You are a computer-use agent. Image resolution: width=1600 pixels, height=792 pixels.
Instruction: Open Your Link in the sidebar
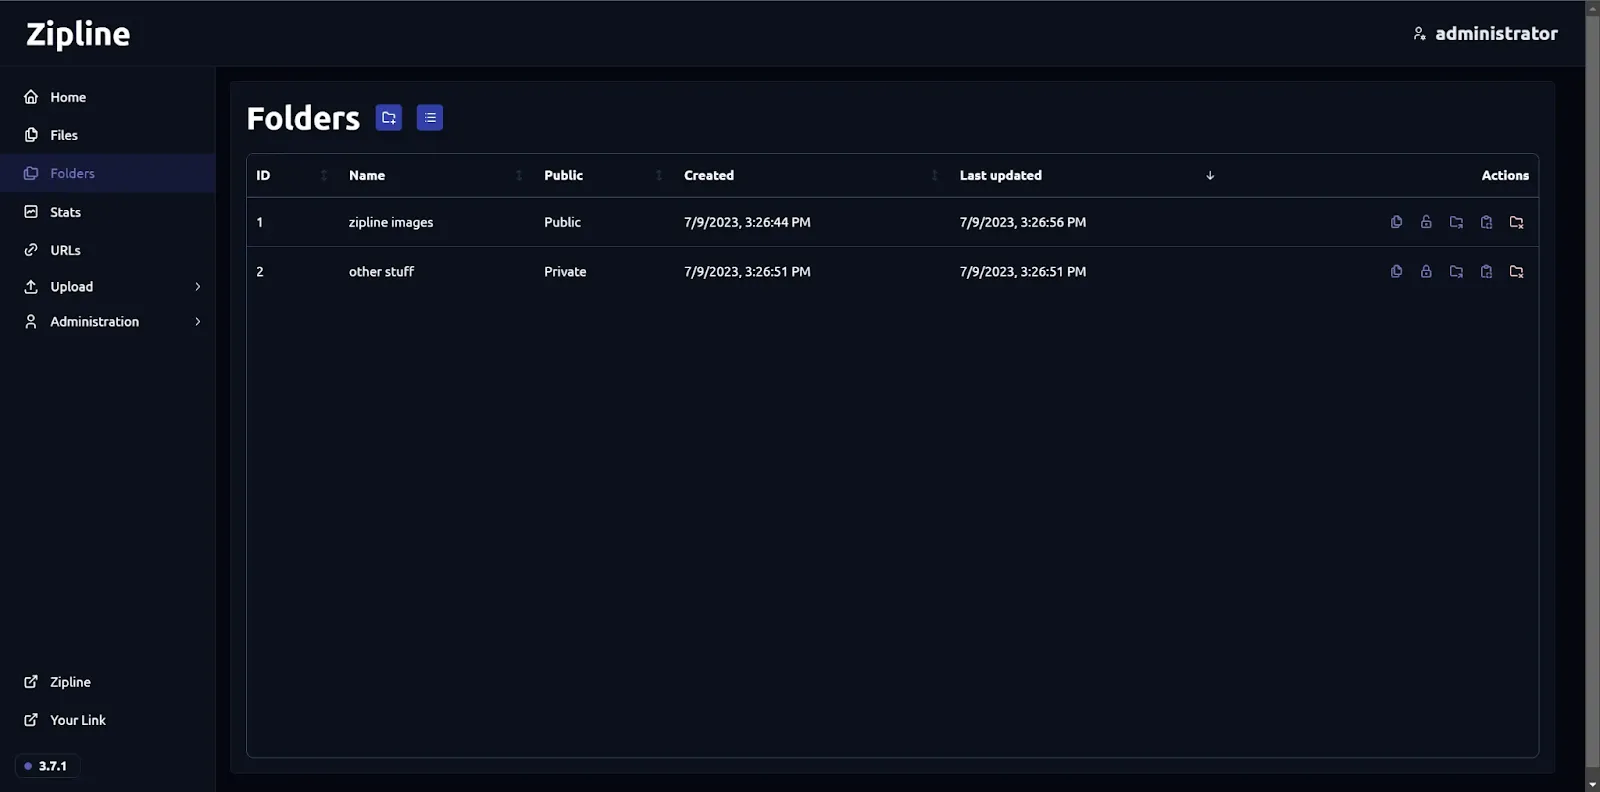pyautogui.click(x=108, y=720)
